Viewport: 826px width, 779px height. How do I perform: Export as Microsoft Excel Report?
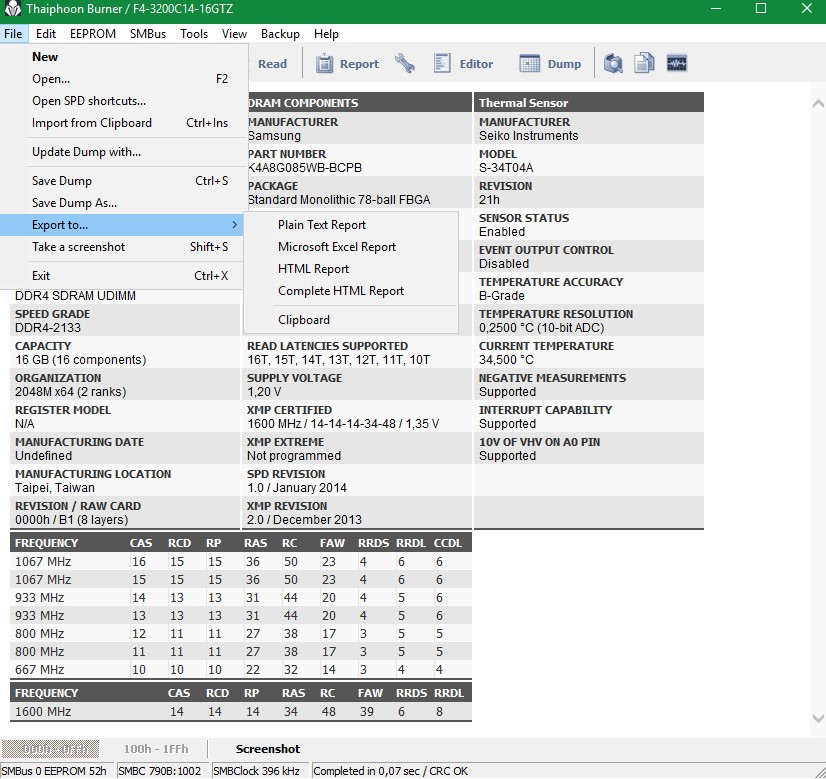tap(351, 247)
